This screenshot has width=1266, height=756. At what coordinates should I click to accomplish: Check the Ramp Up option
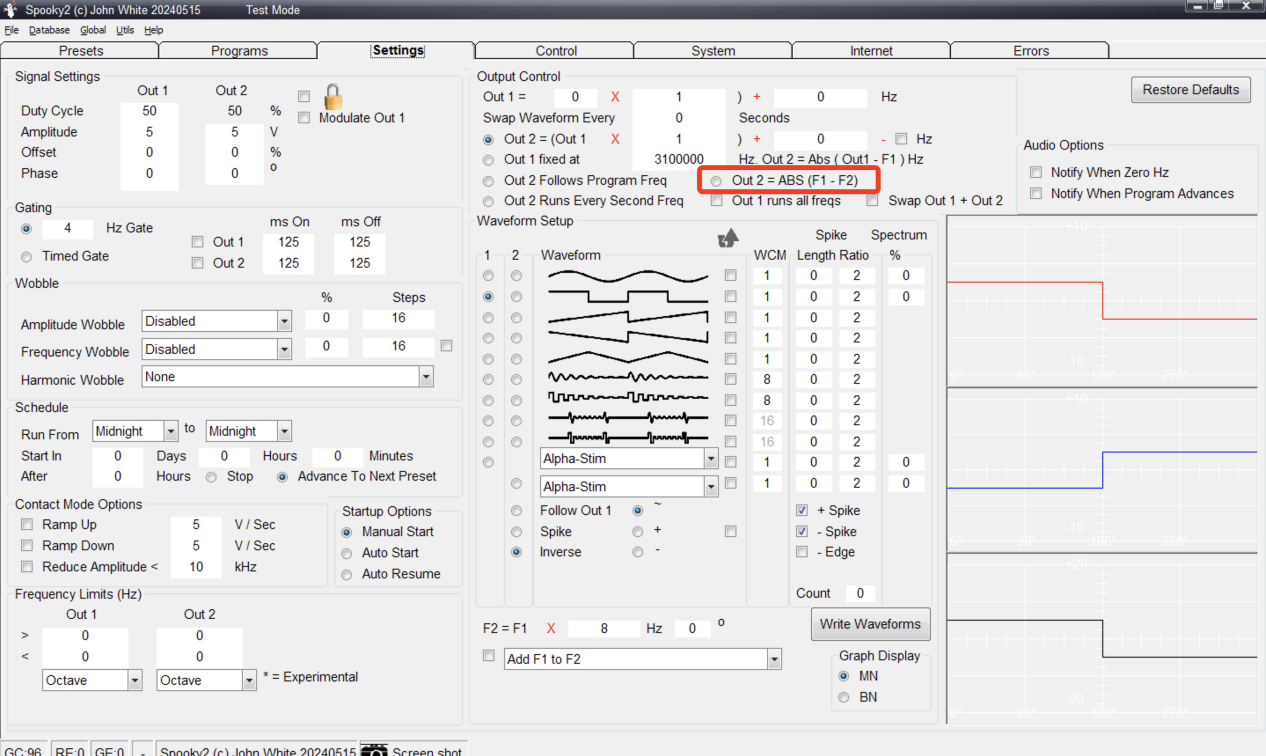click(x=27, y=525)
